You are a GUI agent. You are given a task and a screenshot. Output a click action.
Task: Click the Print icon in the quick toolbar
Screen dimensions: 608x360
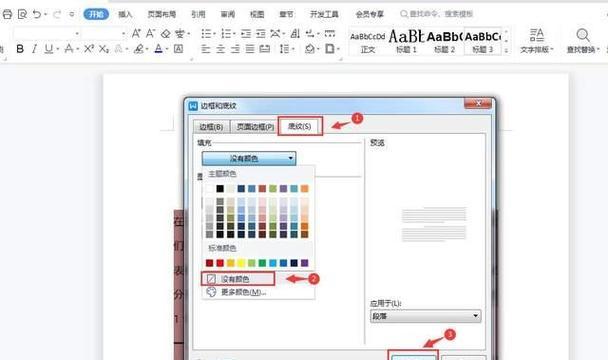(x=7, y=14)
